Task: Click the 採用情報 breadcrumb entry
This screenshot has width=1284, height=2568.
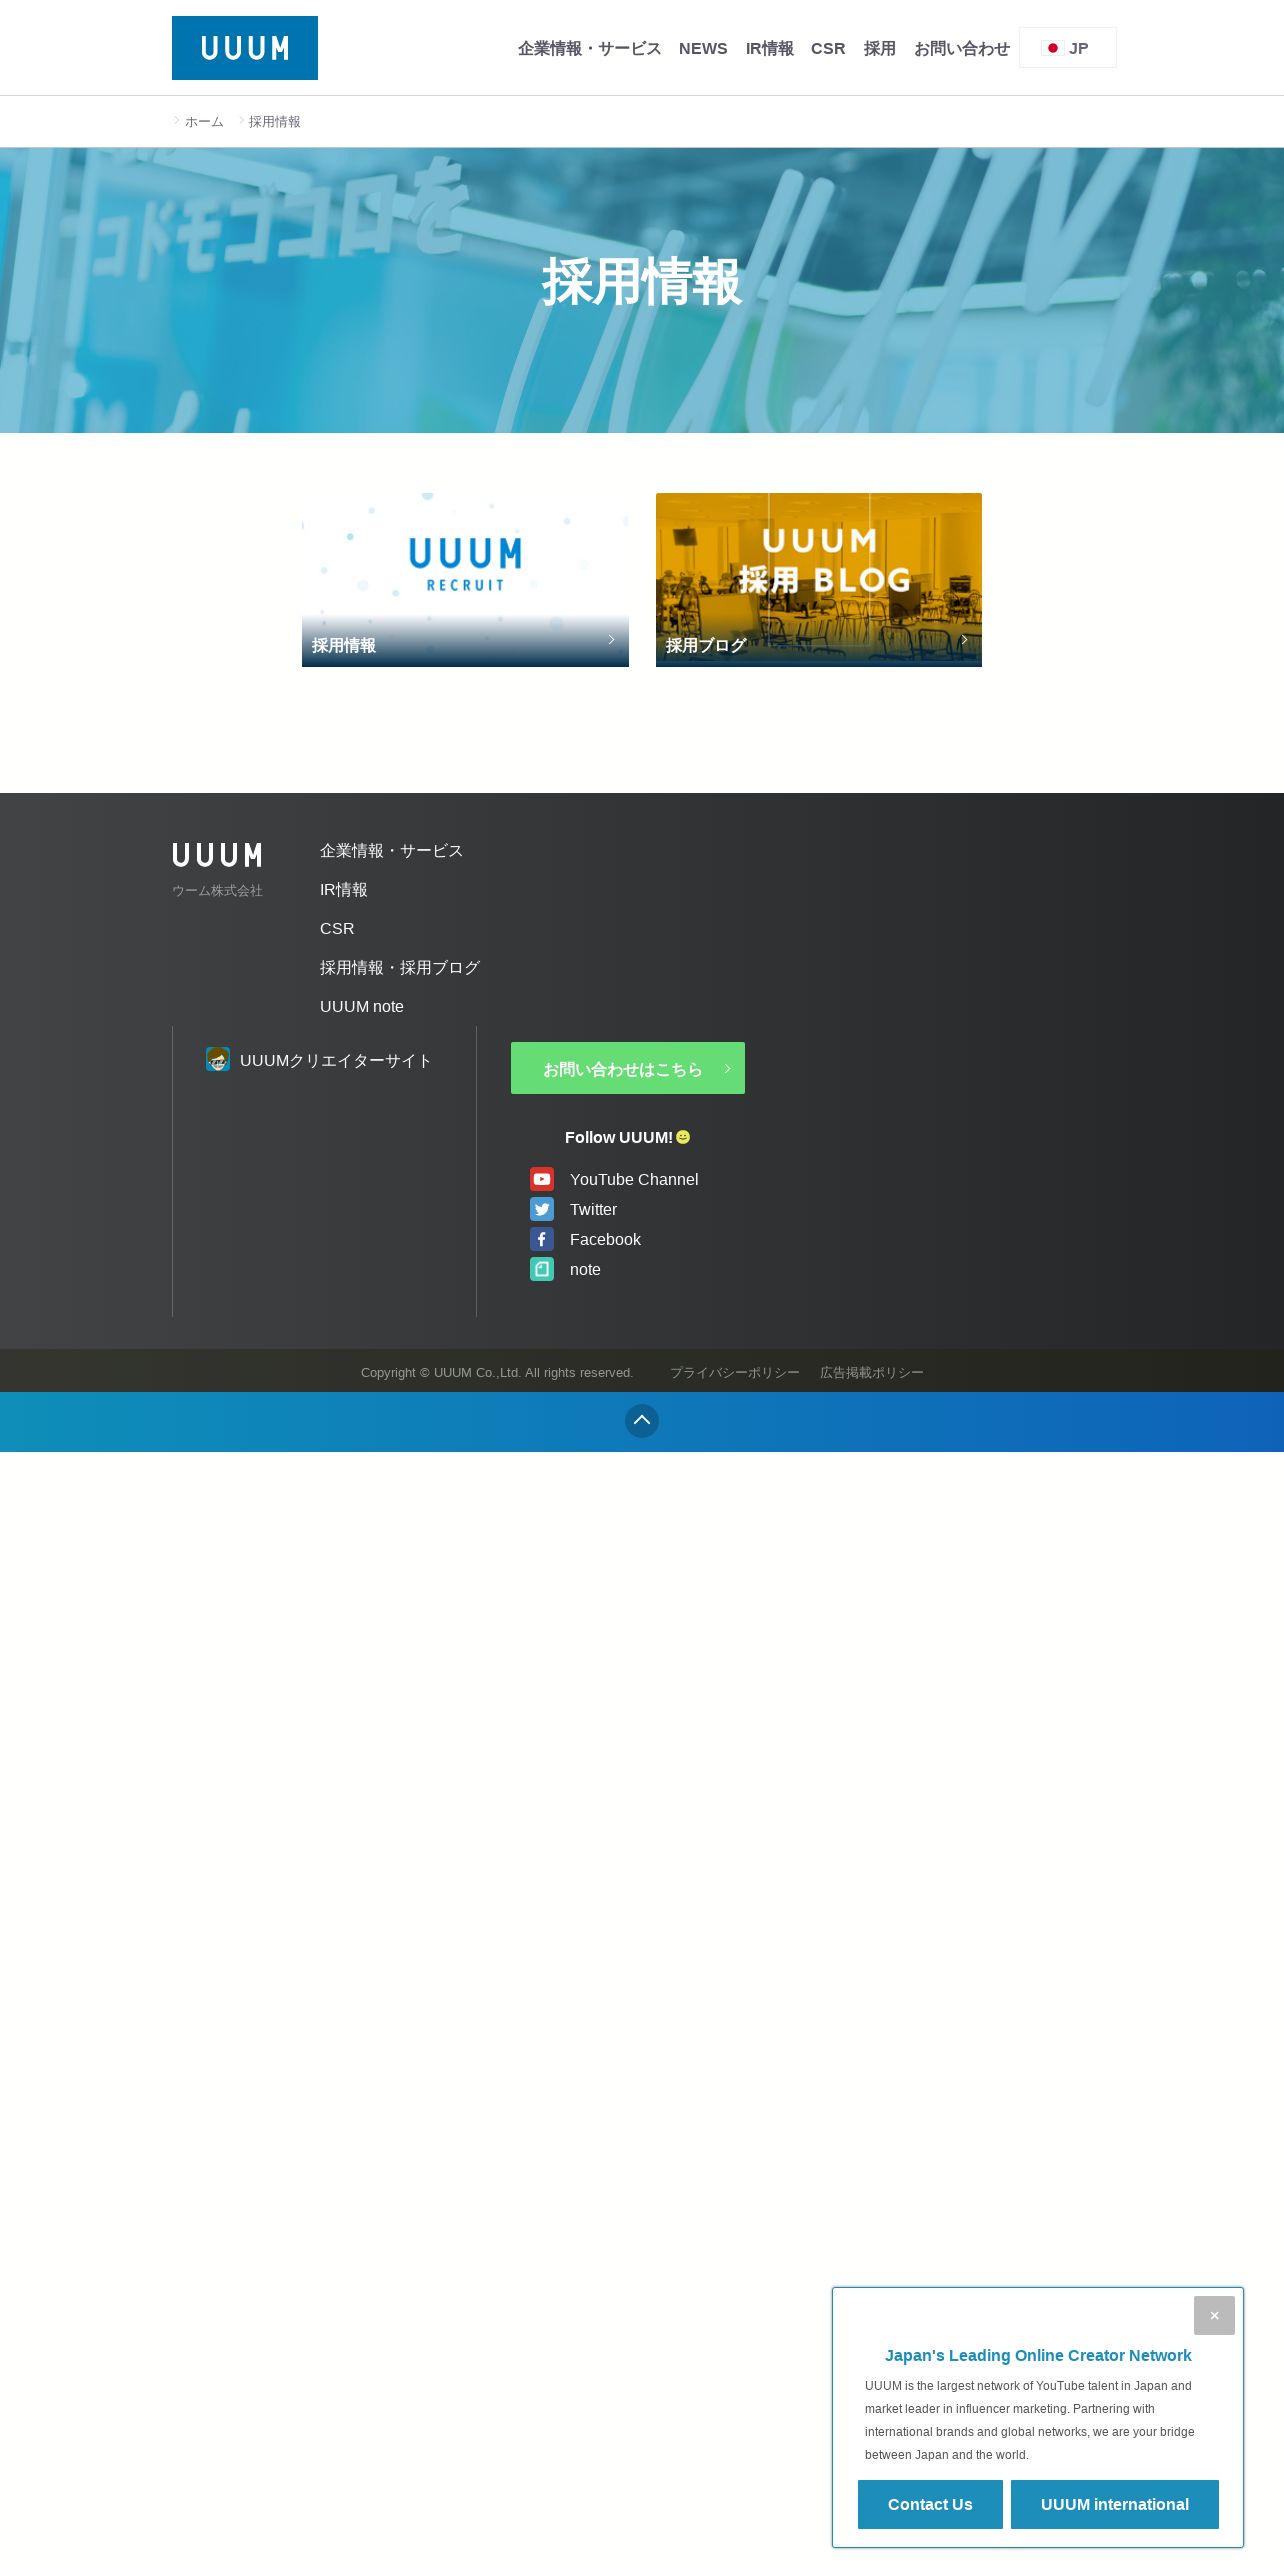Action: tap(274, 122)
